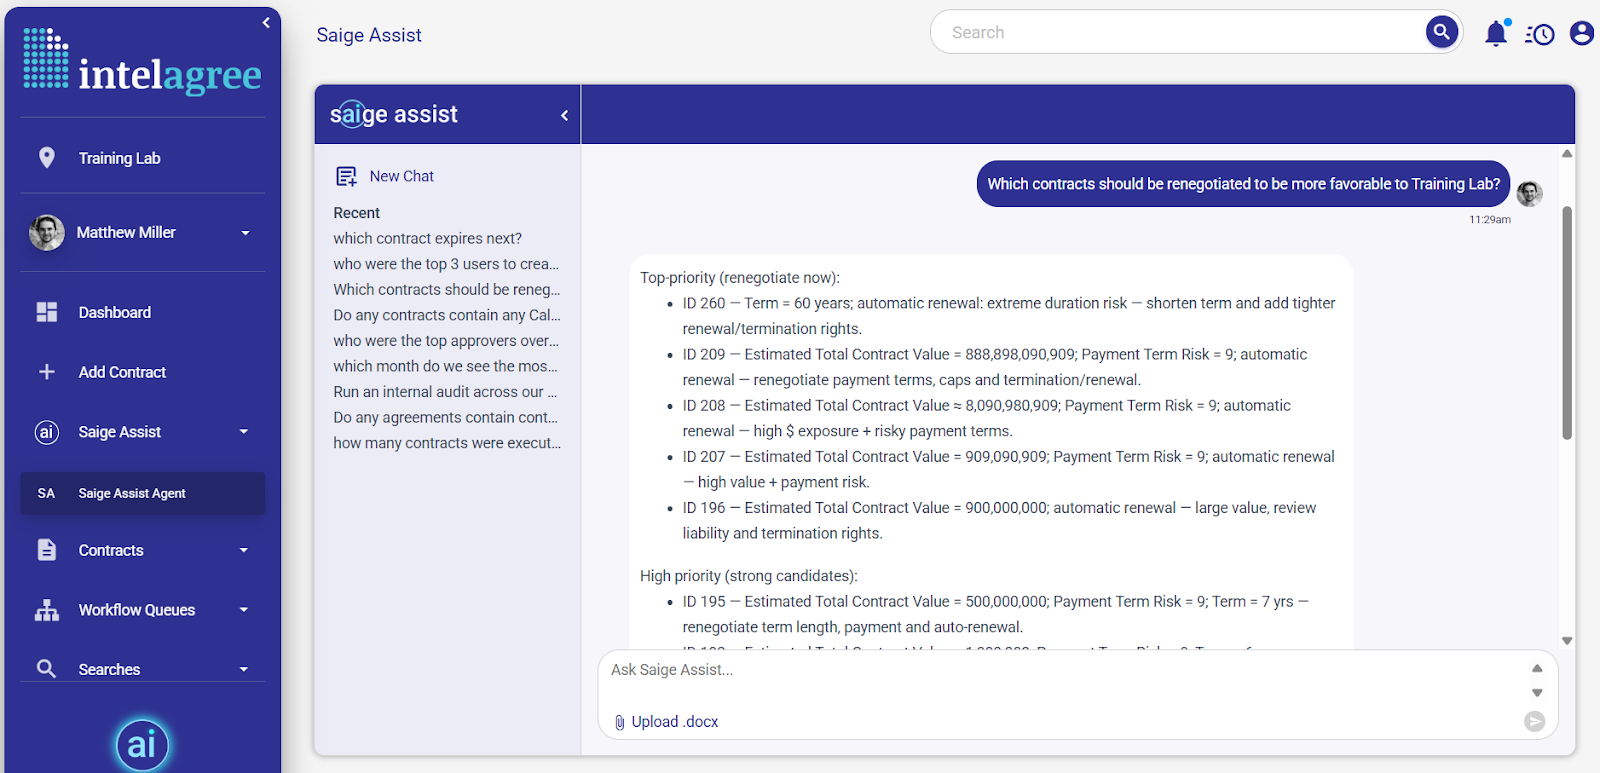Expand the Matthew Miller user dropdown

point(245,233)
